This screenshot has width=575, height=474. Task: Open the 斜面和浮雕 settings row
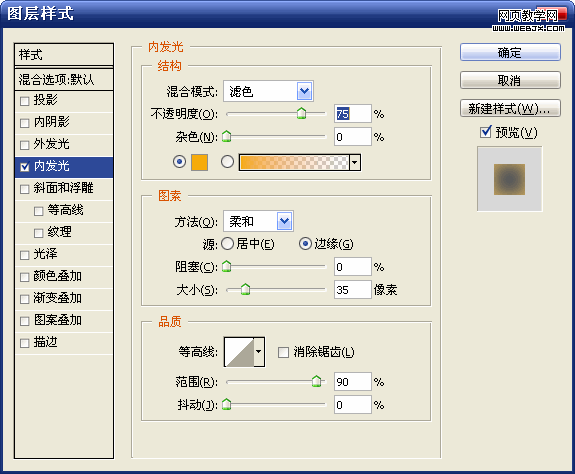coord(64,189)
